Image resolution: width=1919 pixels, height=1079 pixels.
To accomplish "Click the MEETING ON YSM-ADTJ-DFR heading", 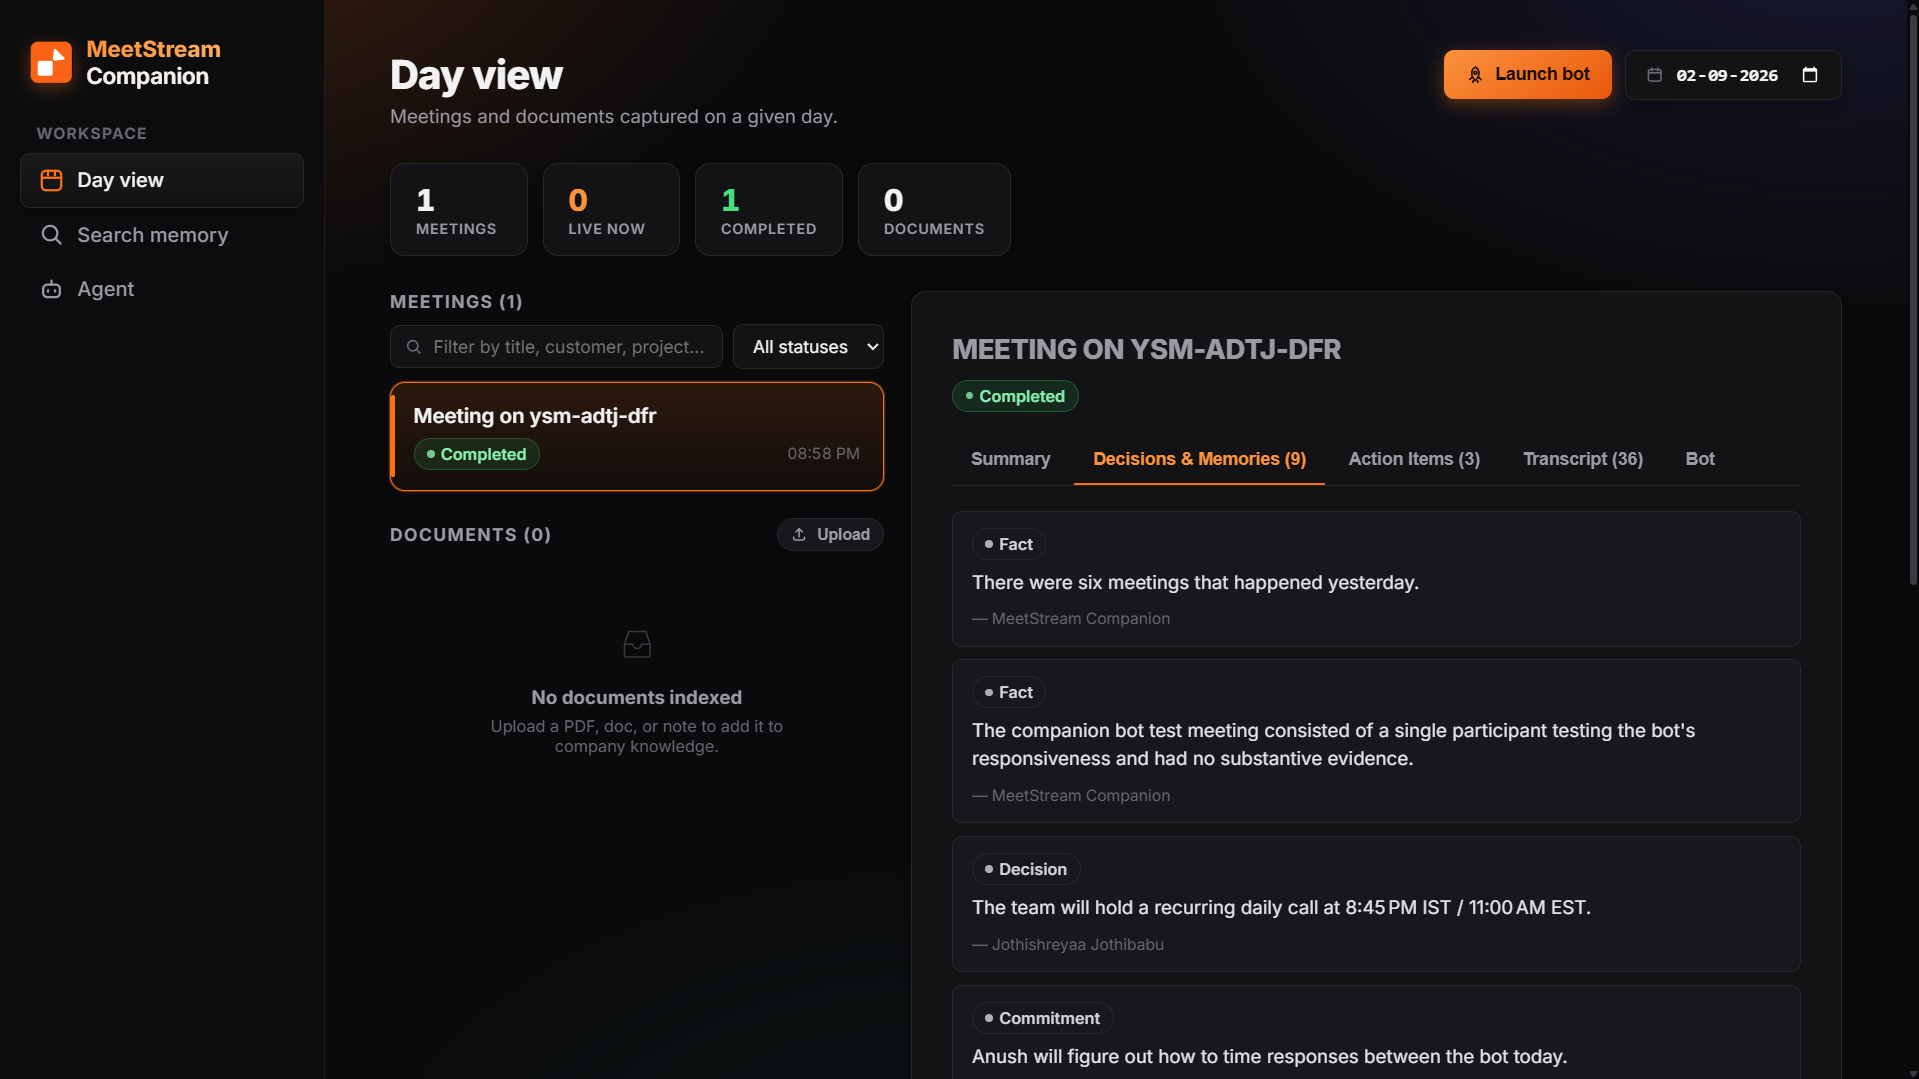I will 1146,350.
